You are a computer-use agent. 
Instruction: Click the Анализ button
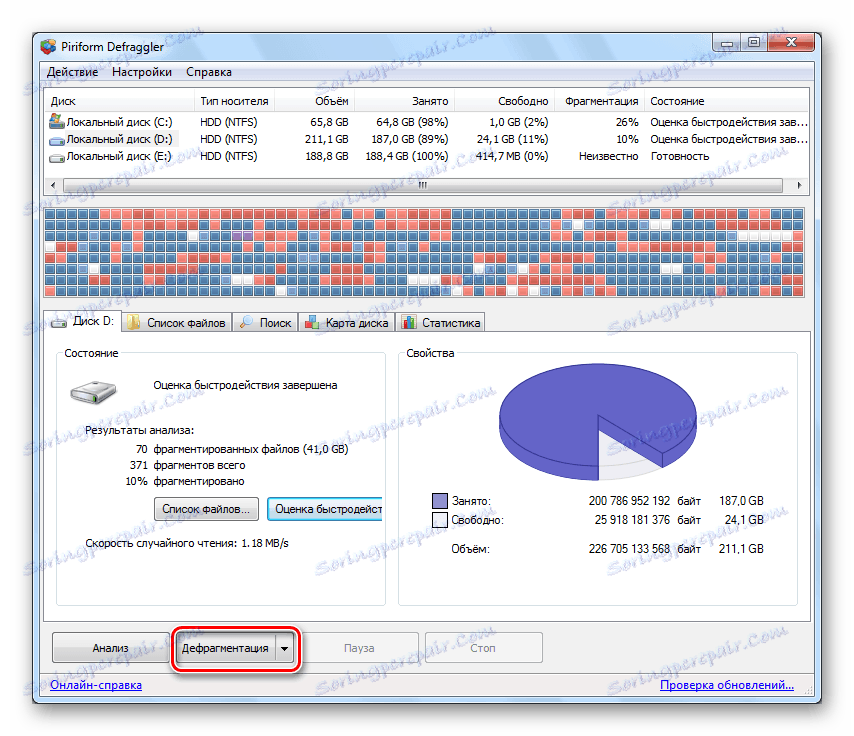coord(111,648)
